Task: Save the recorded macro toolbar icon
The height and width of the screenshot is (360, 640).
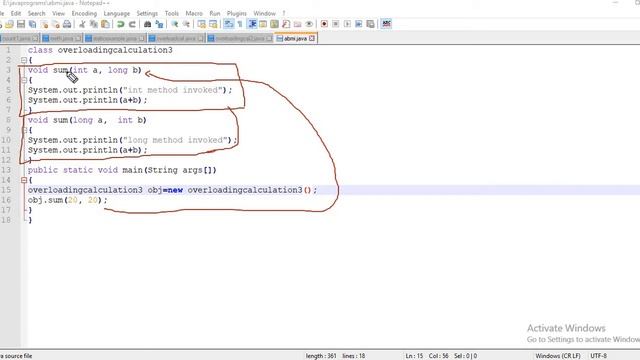Action: tap(370, 24)
